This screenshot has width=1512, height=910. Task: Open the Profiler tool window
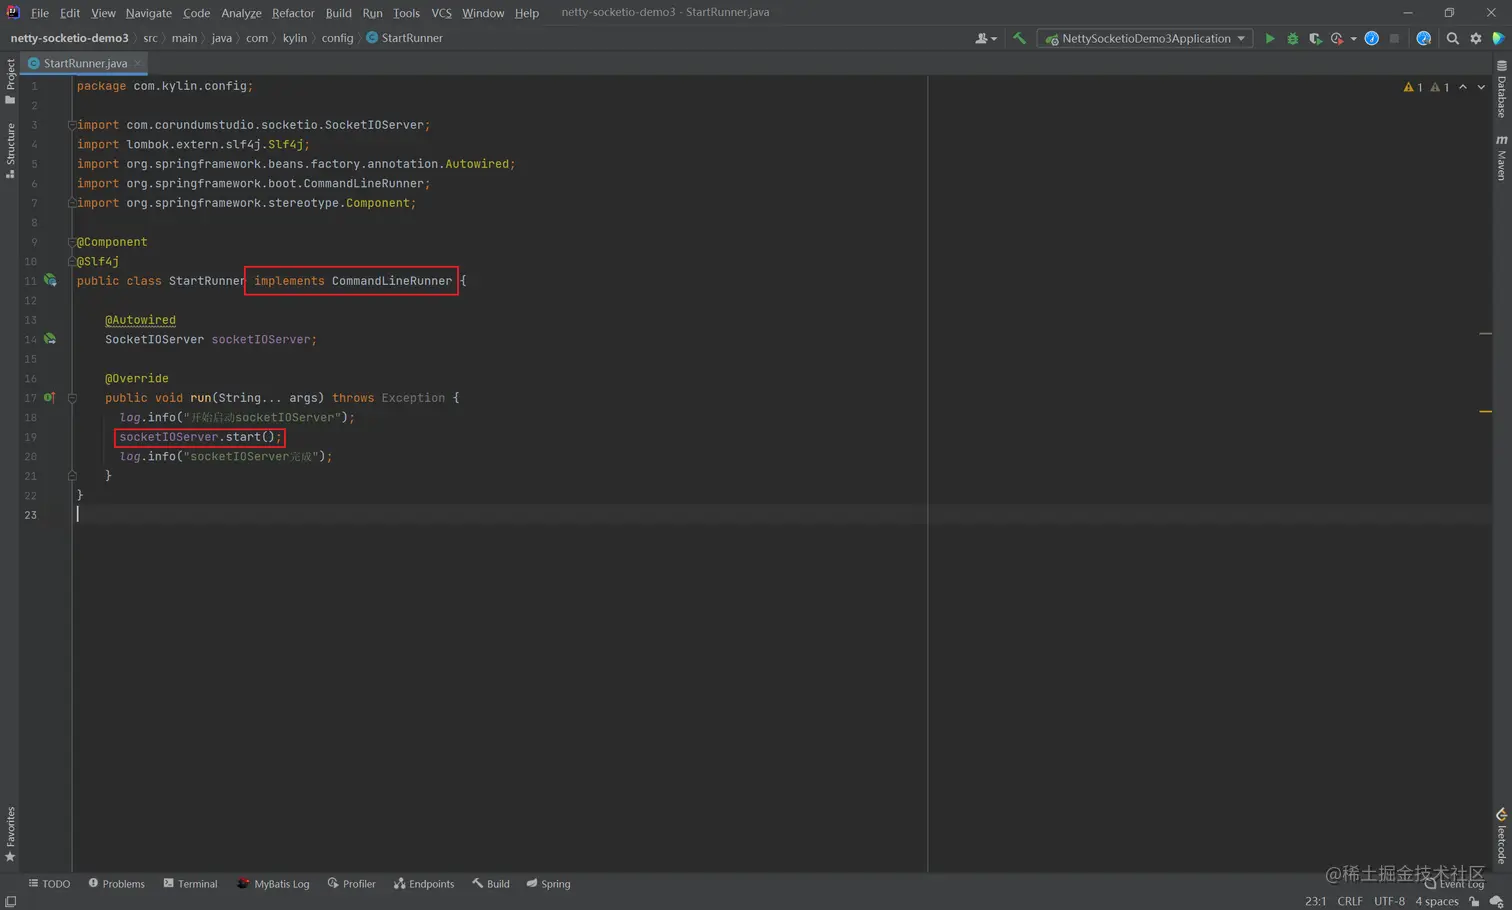click(351, 884)
